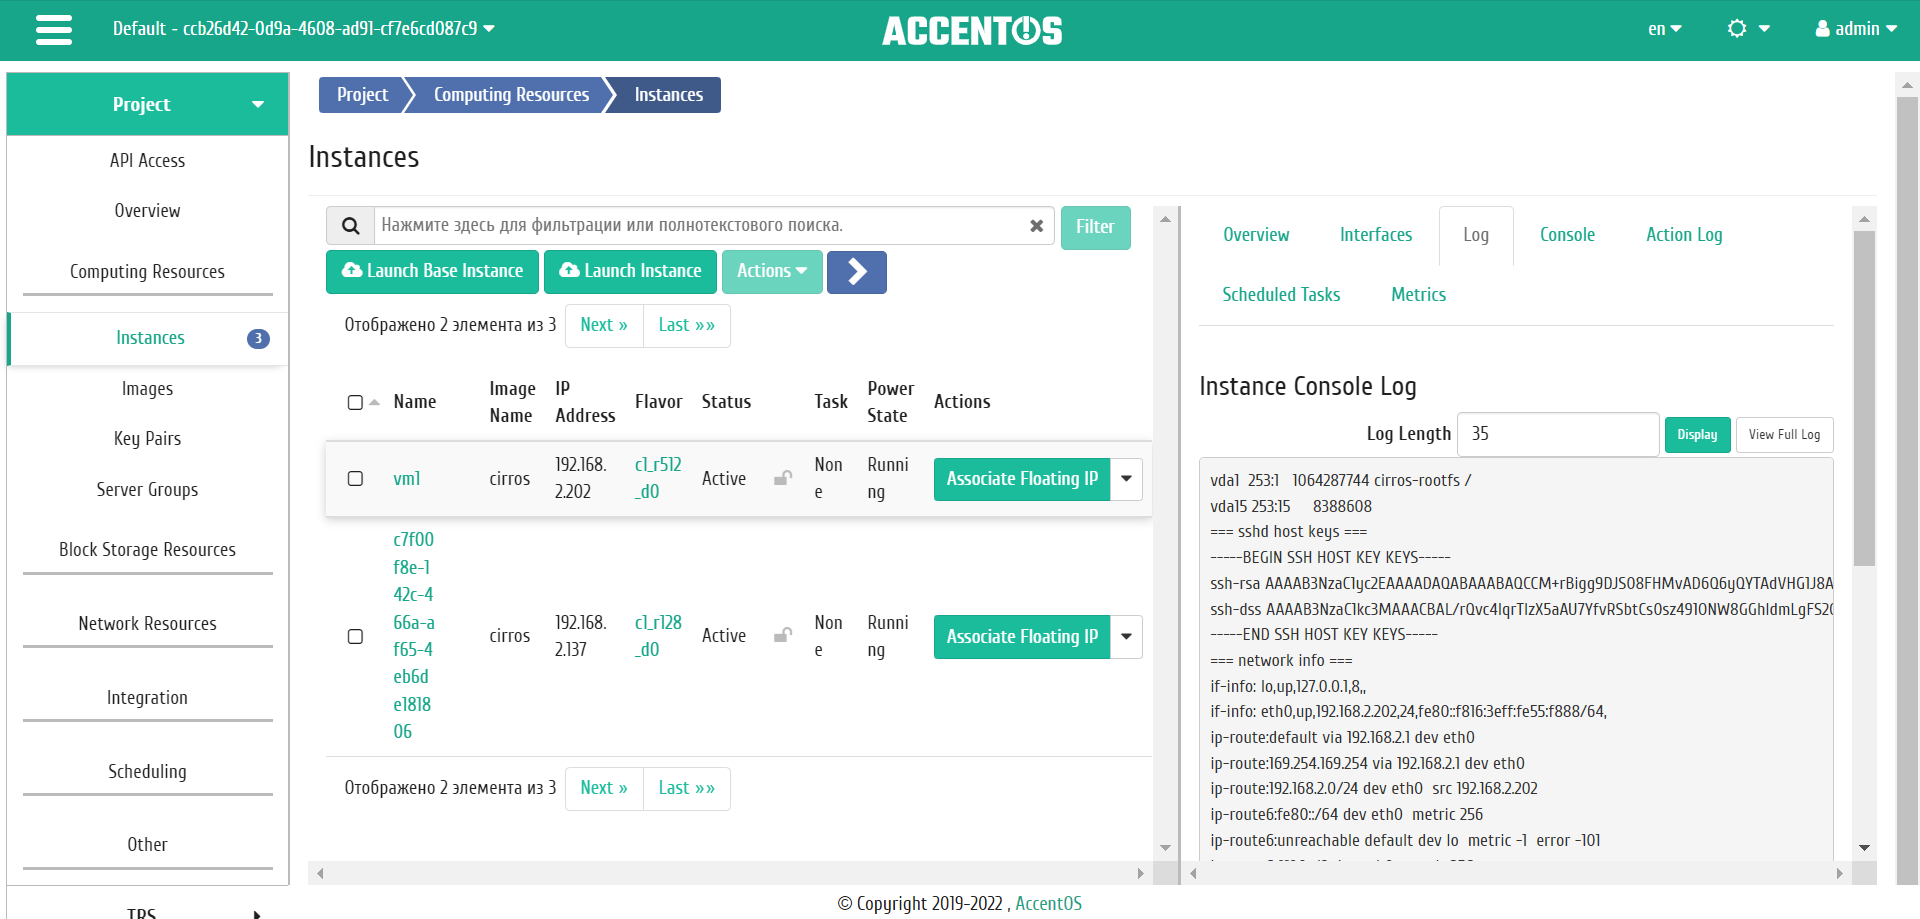Open the hamburger navigation menu
The width and height of the screenshot is (1920, 919).
pyautogui.click(x=53, y=30)
